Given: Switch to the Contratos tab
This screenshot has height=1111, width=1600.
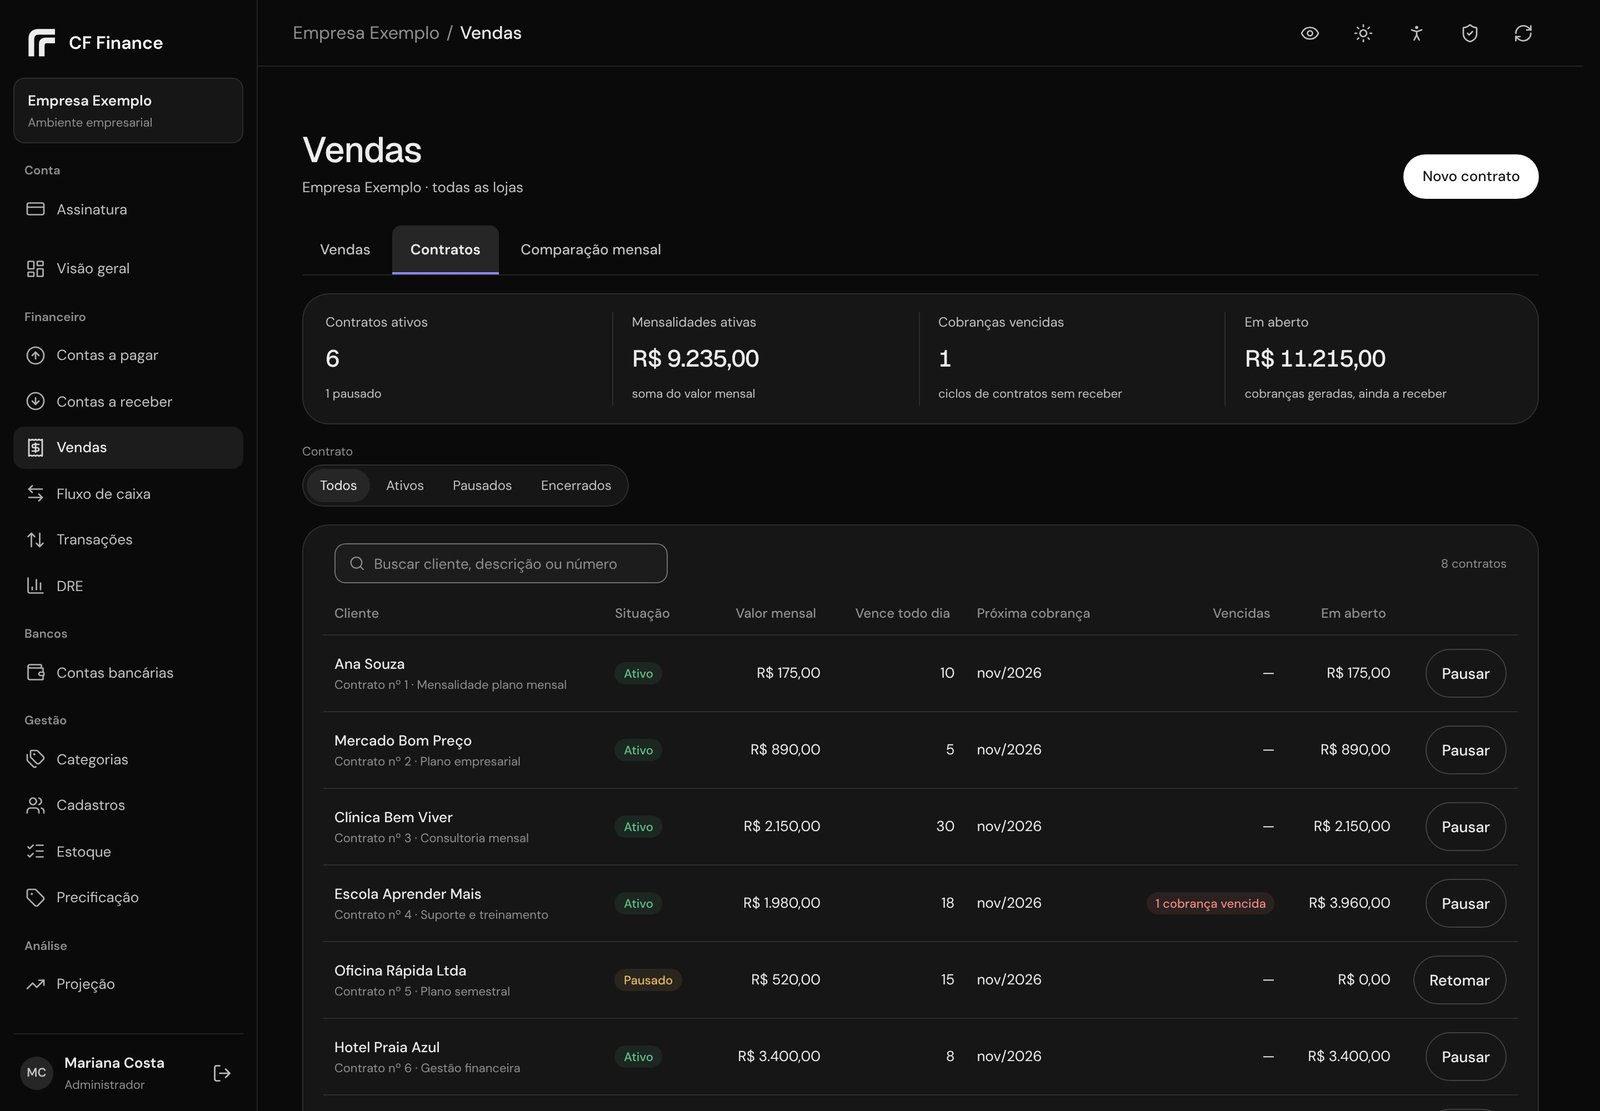Looking at the screenshot, I should click(x=445, y=249).
